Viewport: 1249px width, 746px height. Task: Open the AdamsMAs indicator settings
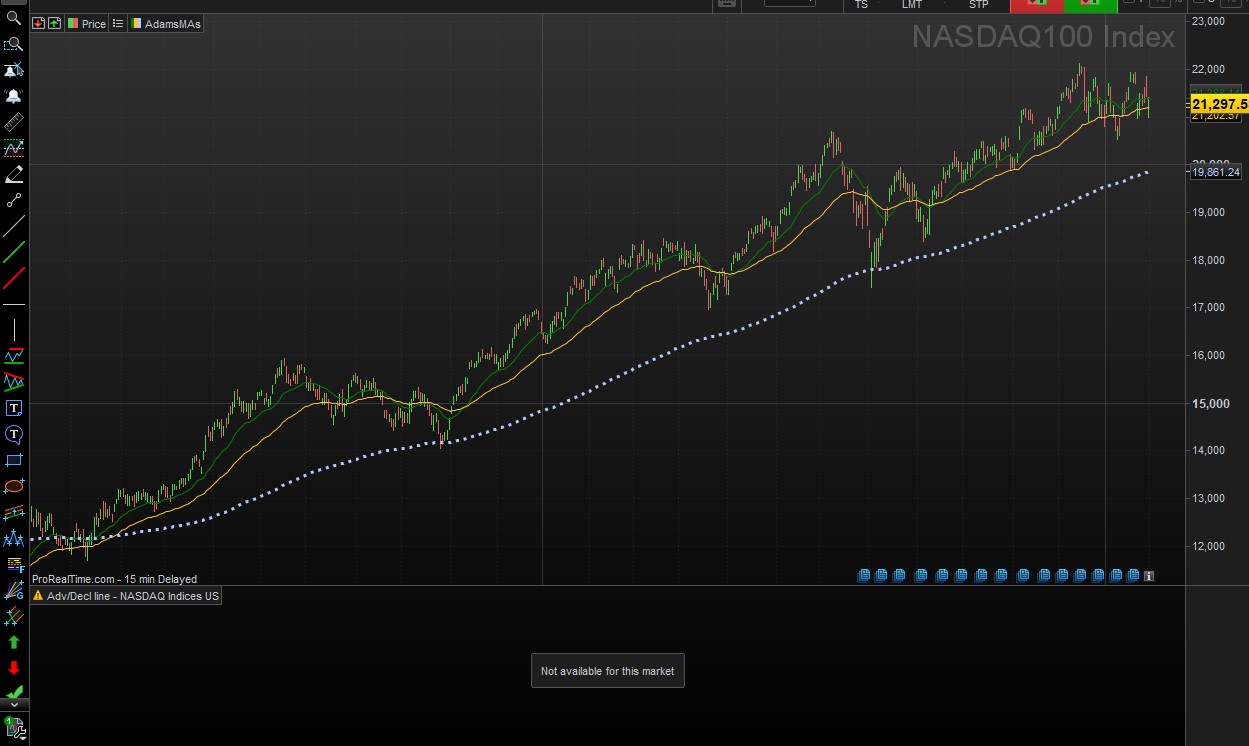(x=166, y=23)
